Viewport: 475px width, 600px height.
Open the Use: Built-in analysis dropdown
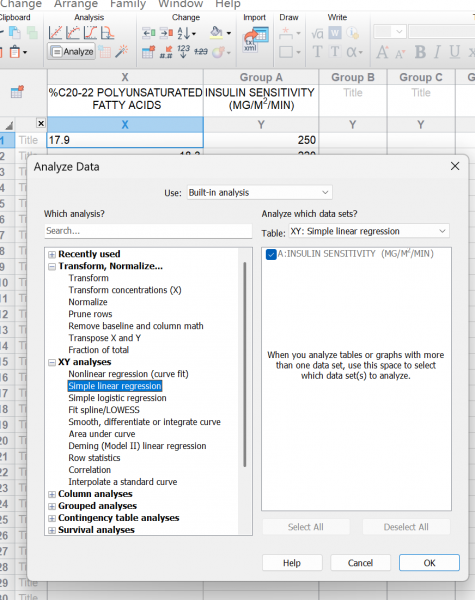[259, 192]
